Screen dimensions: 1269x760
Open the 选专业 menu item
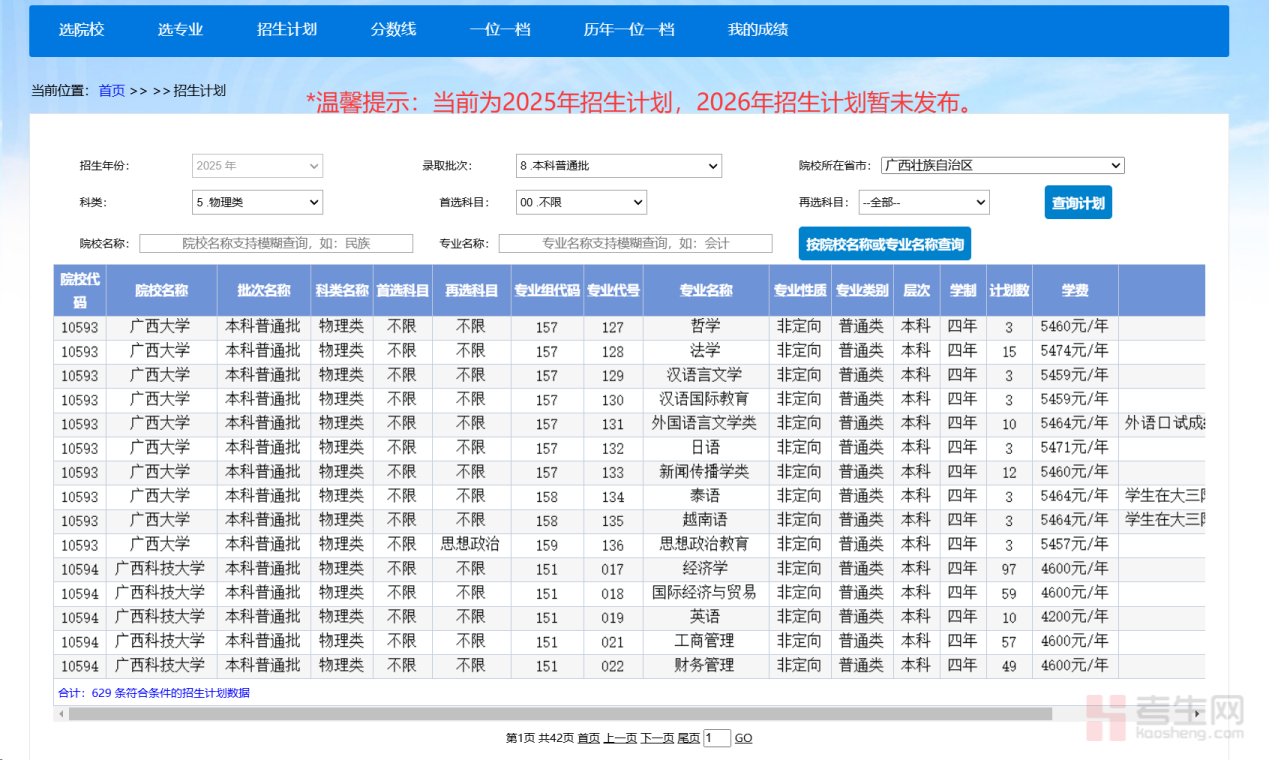(180, 30)
